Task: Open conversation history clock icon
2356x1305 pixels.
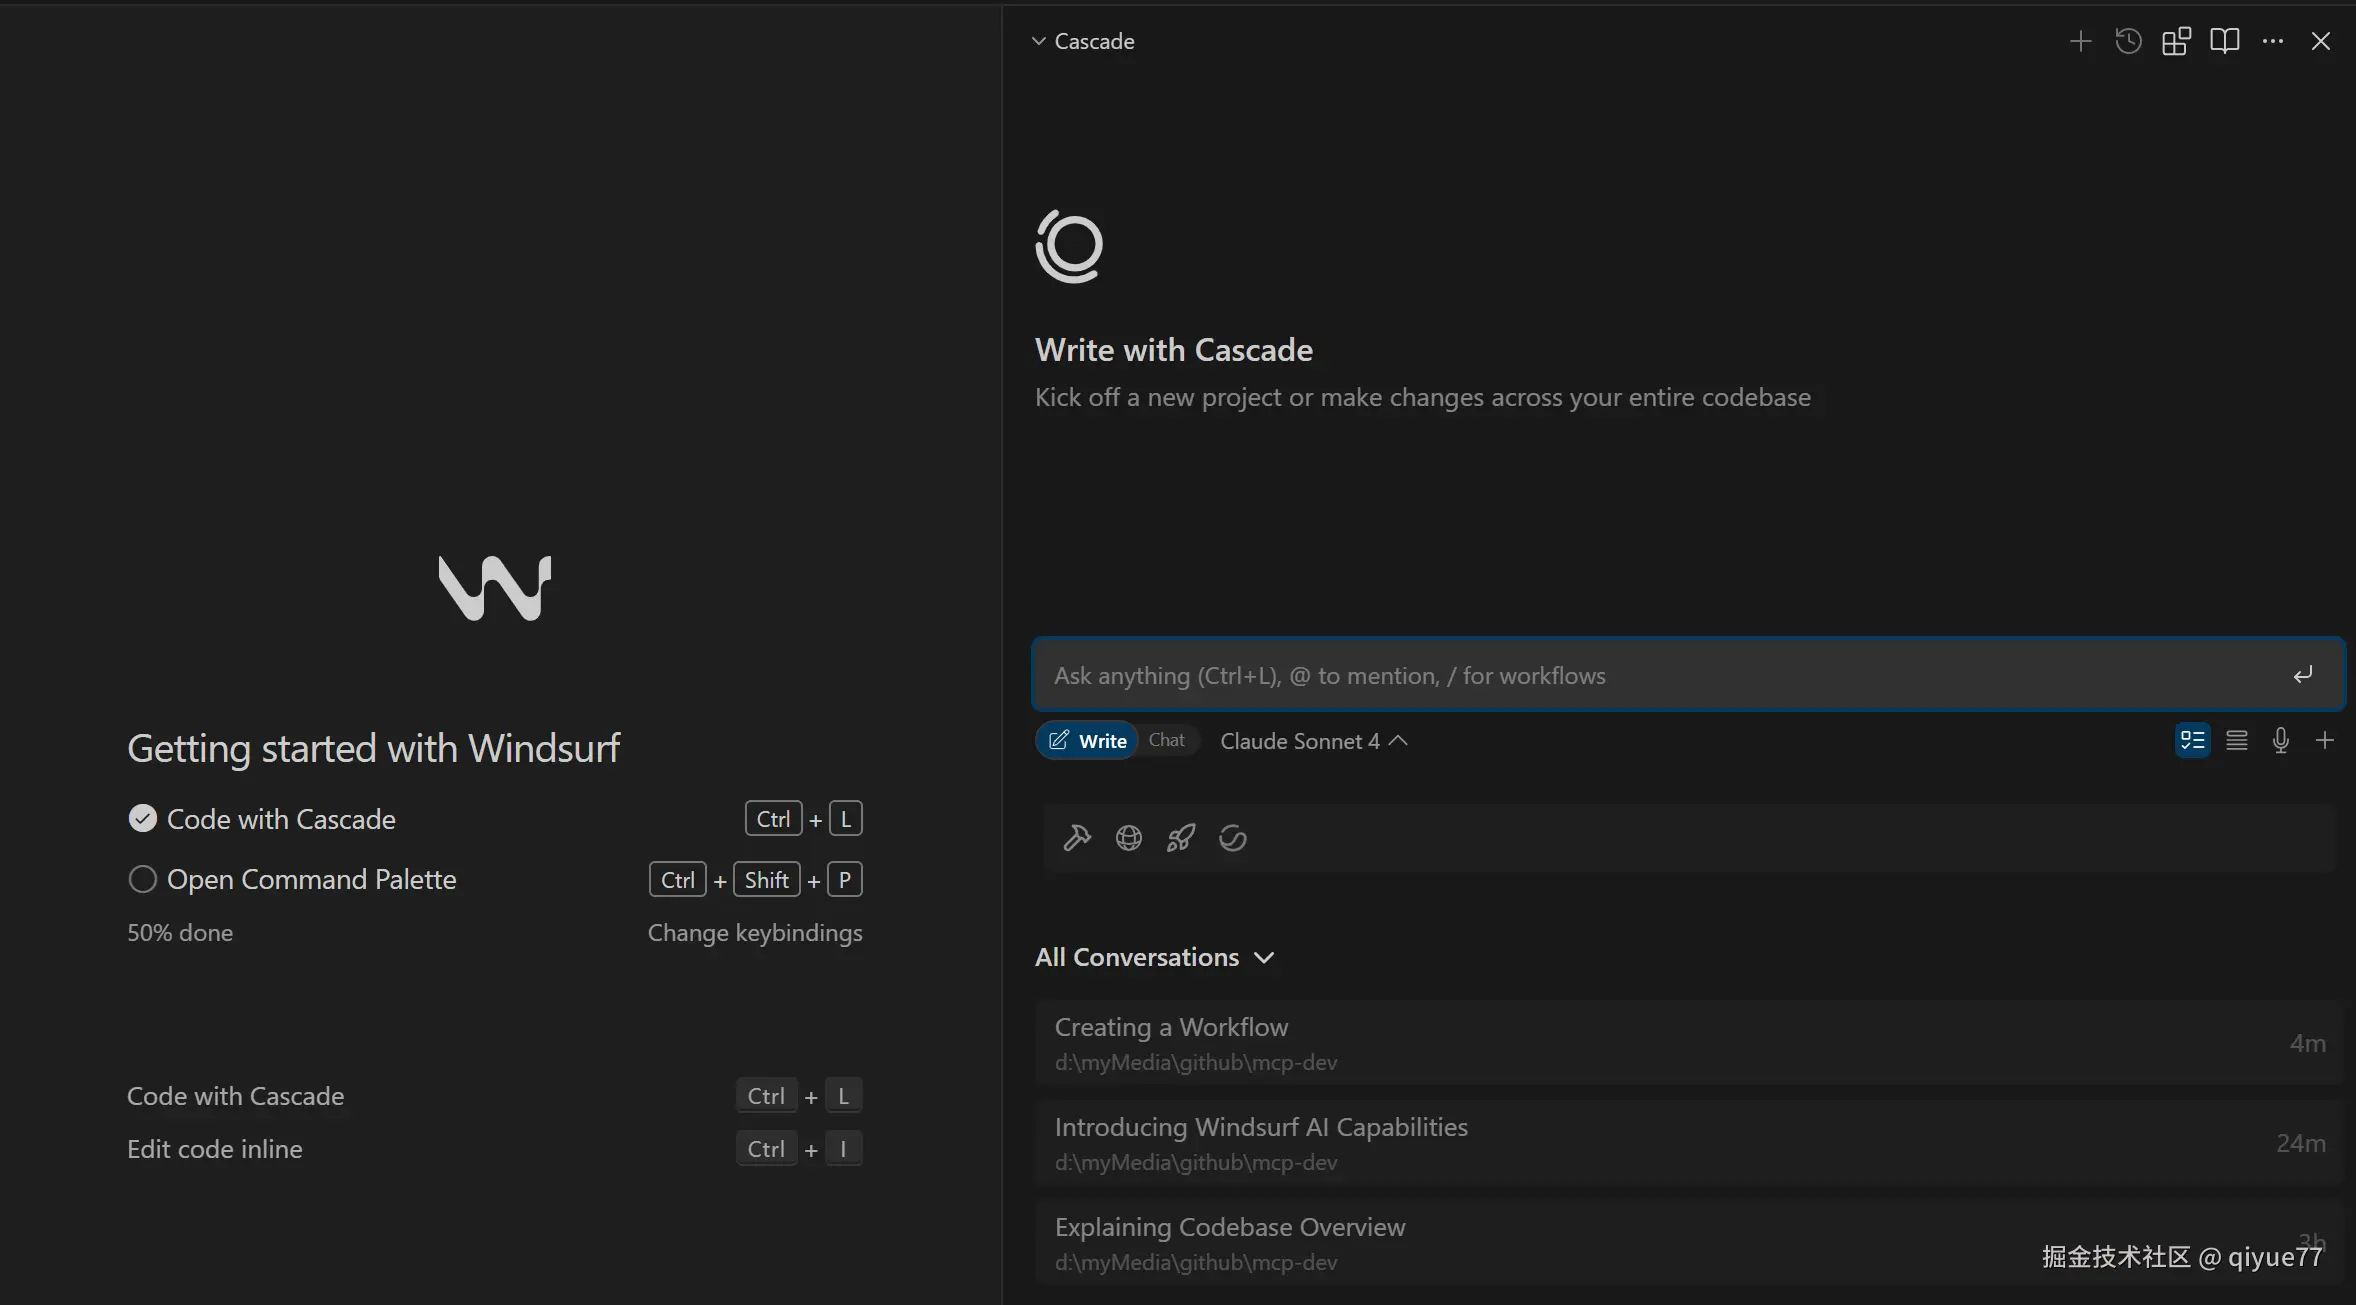Action: 2128,41
